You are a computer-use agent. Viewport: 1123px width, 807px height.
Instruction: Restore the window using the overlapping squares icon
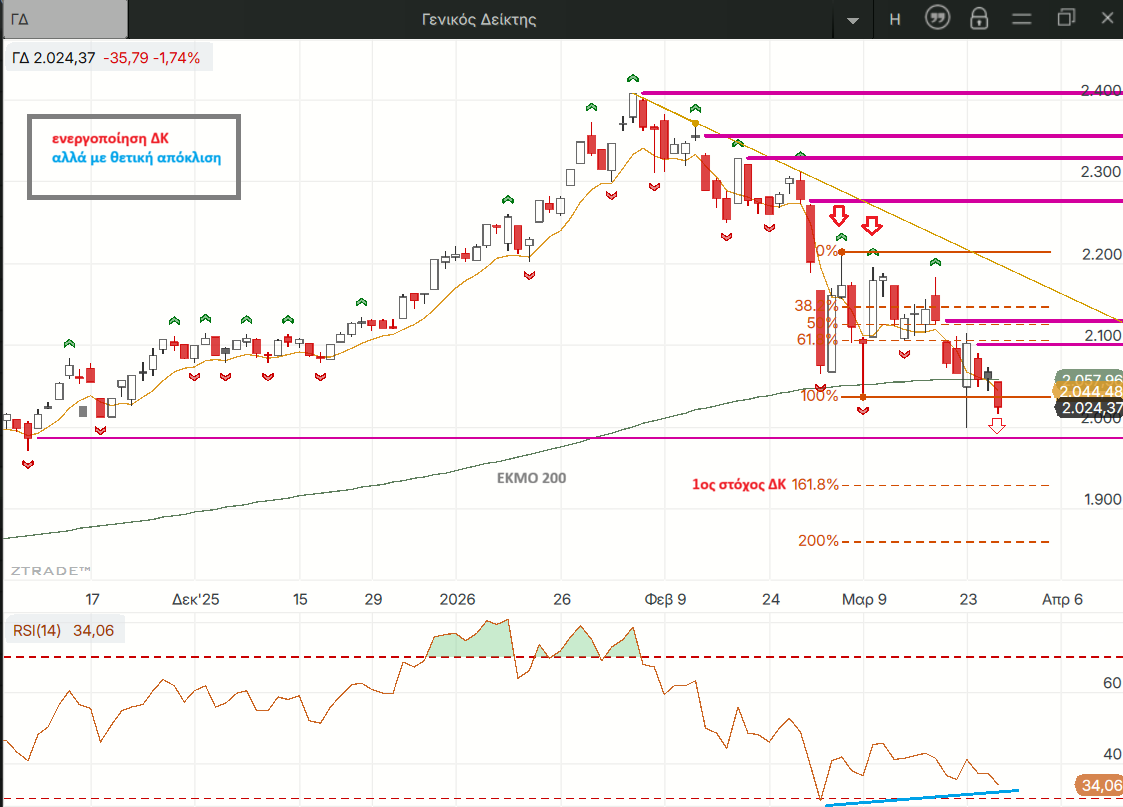[x=1066, y=19]
